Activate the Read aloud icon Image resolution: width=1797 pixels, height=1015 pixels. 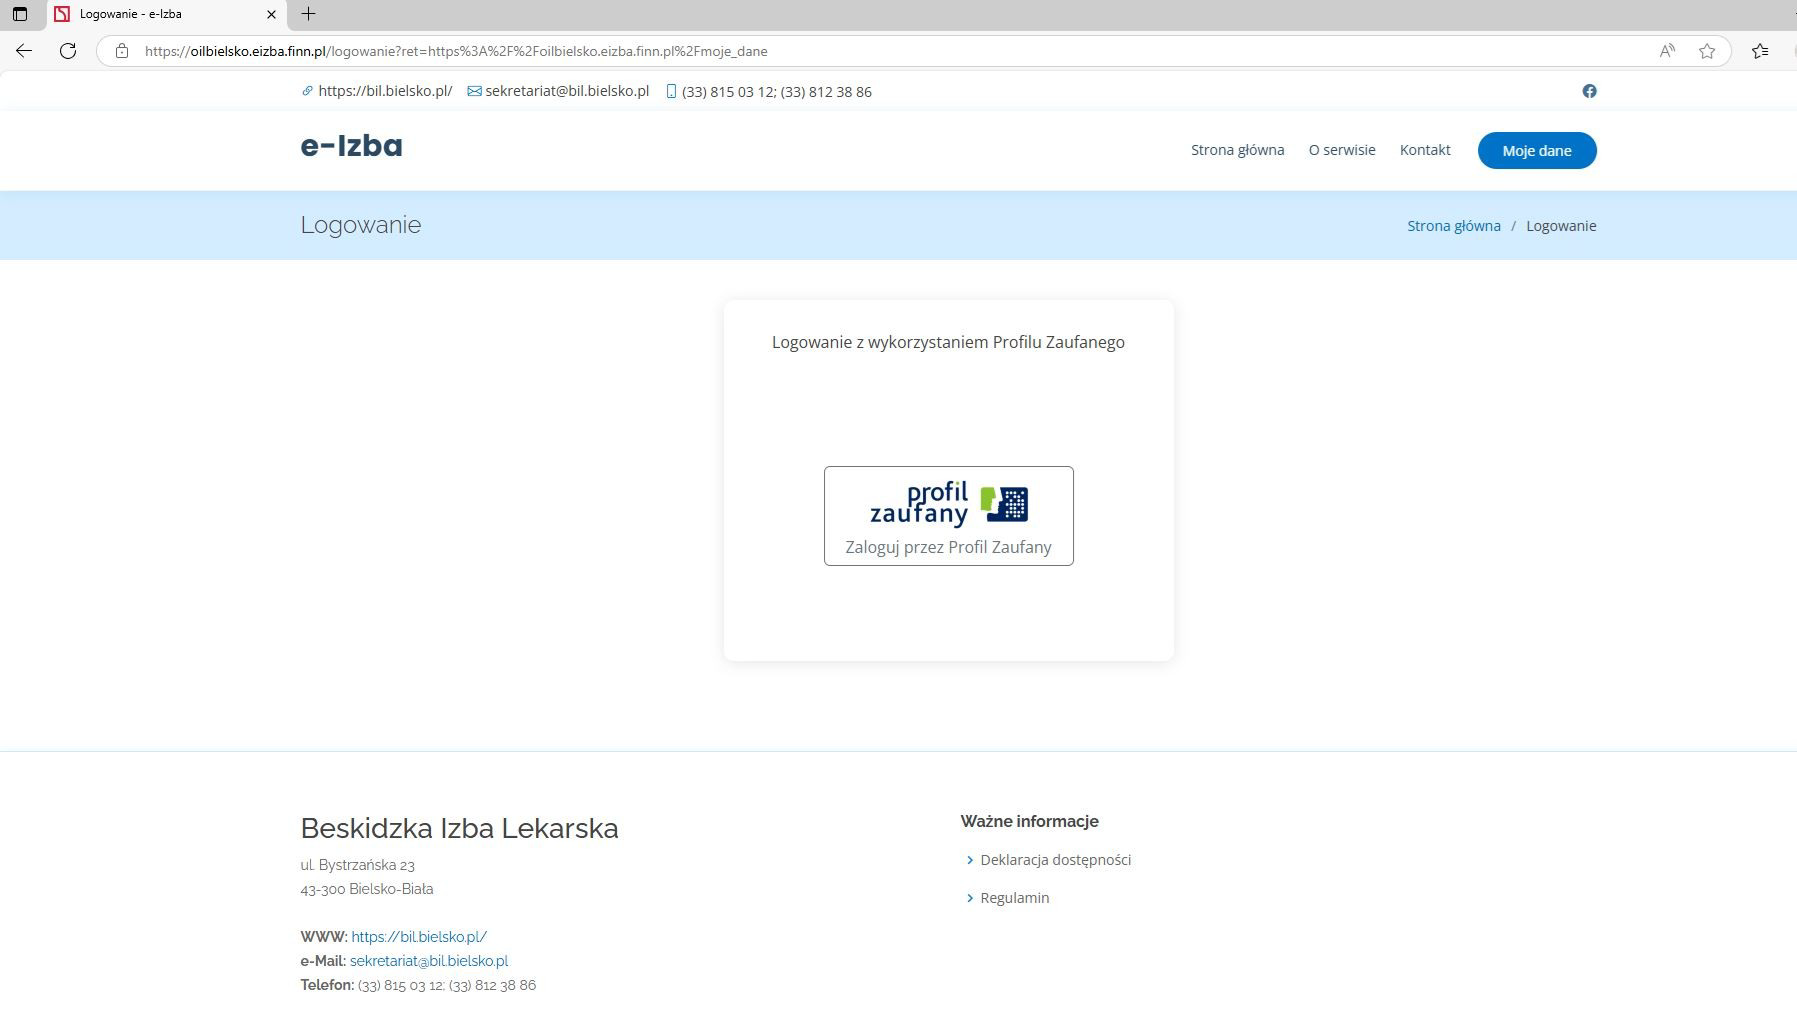pyautogui.click(x=1667, y=51)
